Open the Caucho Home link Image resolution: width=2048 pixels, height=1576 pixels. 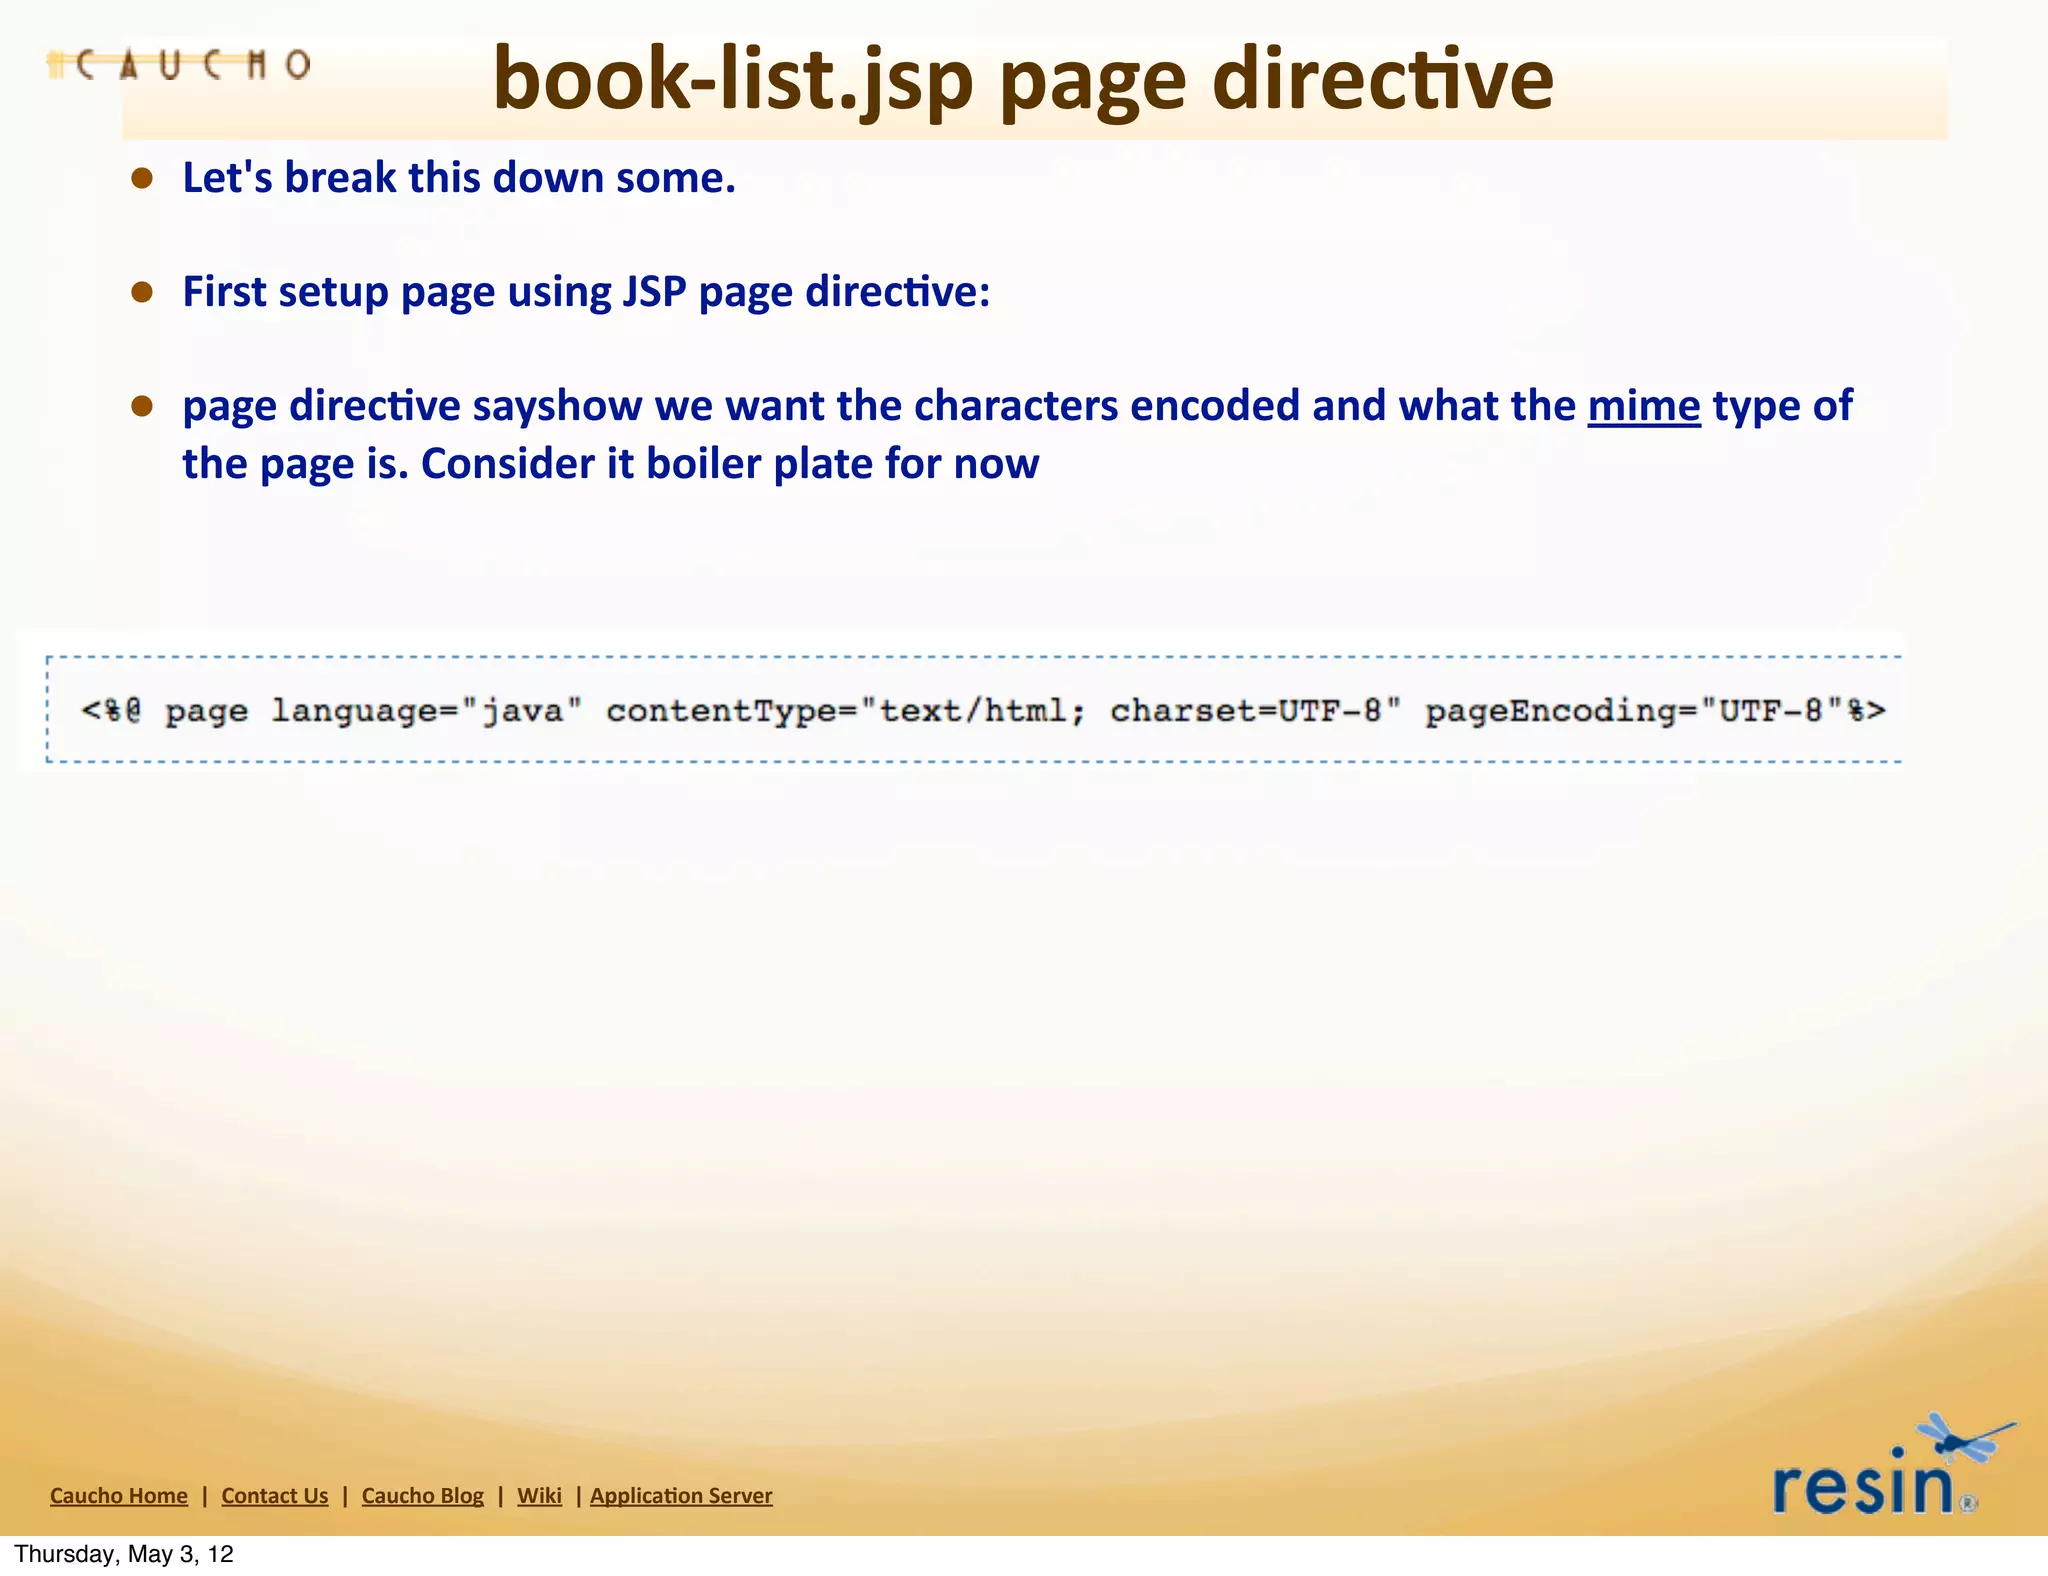point(119,1496)
